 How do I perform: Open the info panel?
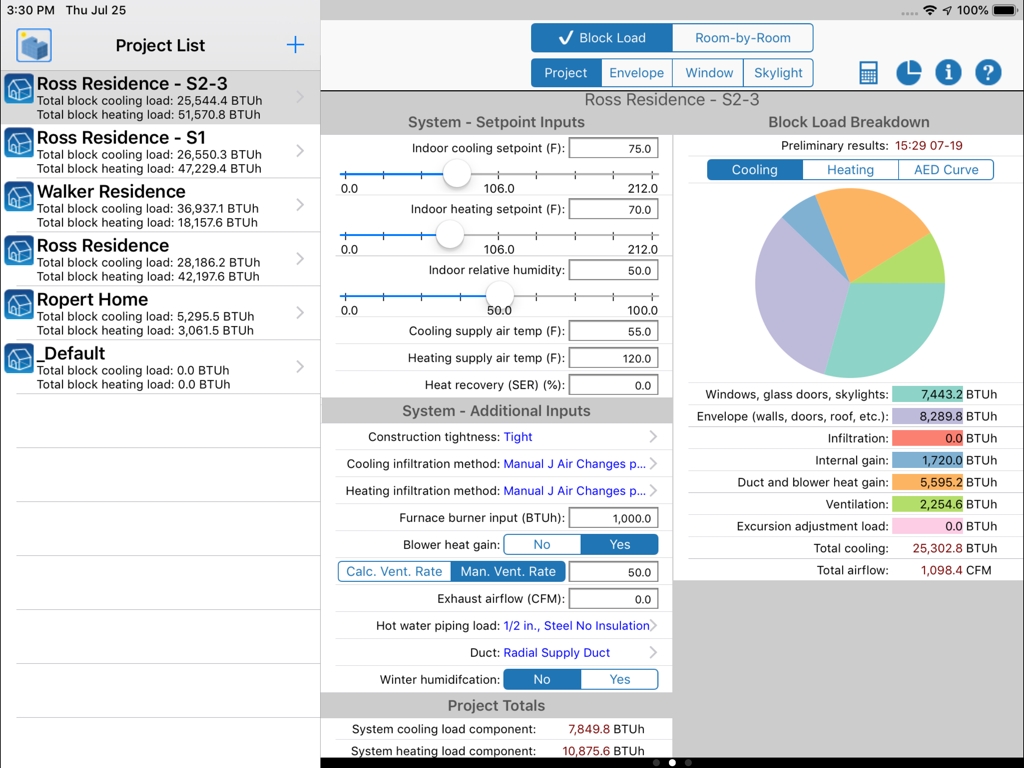pos(947,72)
